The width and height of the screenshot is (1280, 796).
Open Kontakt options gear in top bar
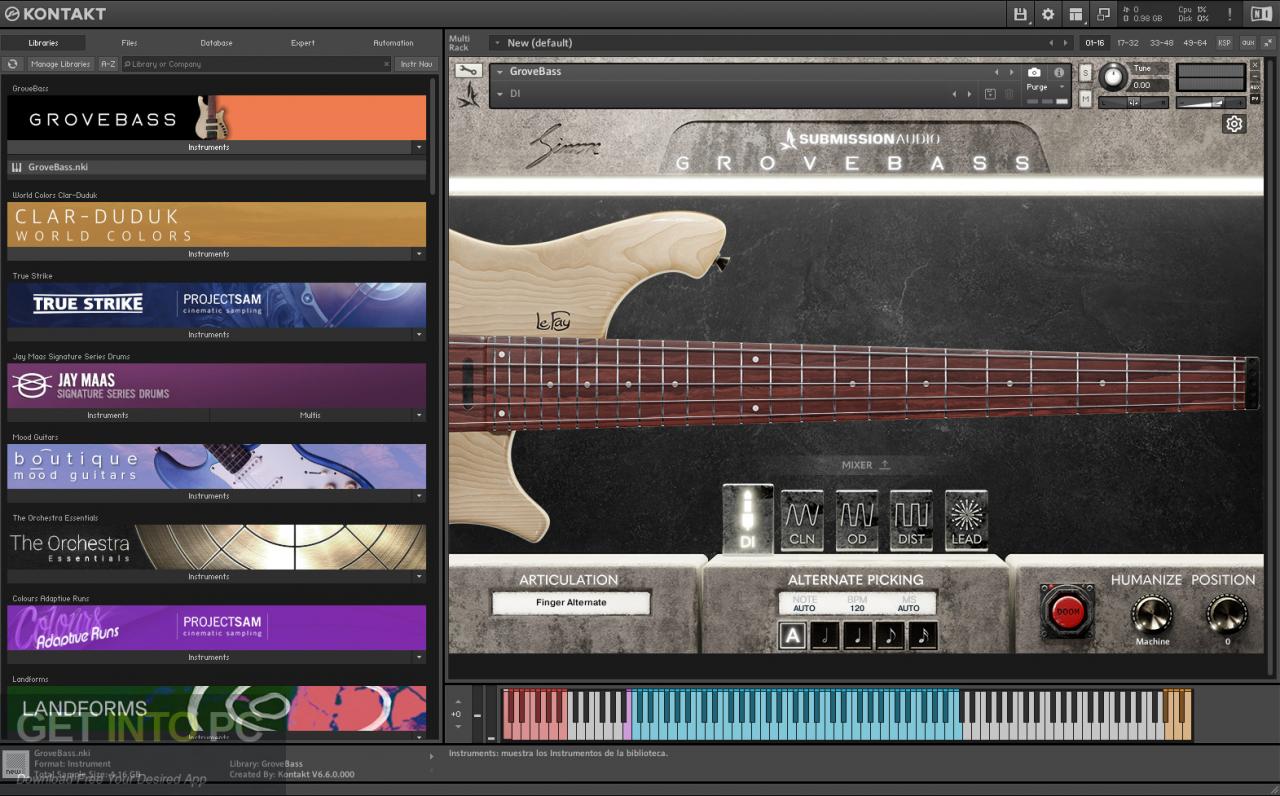[x=1048, y=14]
